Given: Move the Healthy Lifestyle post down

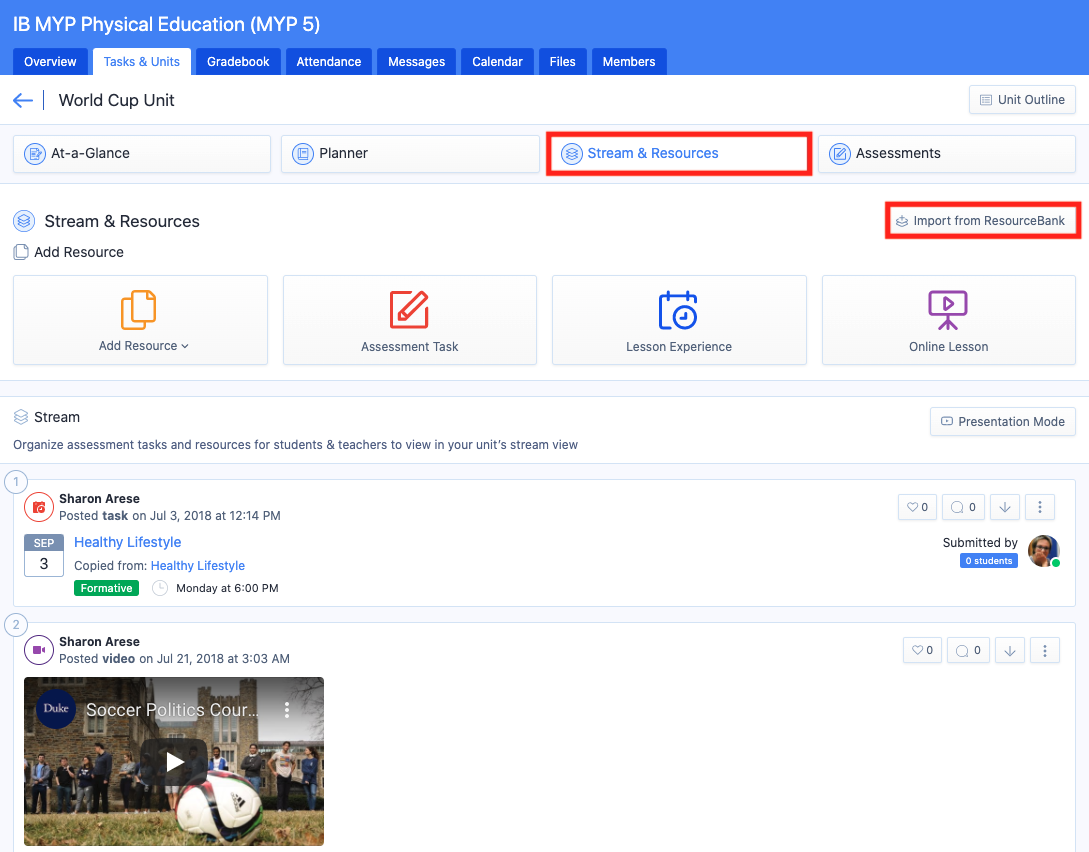Looking at the screenshot, I should pos(1005,507).
